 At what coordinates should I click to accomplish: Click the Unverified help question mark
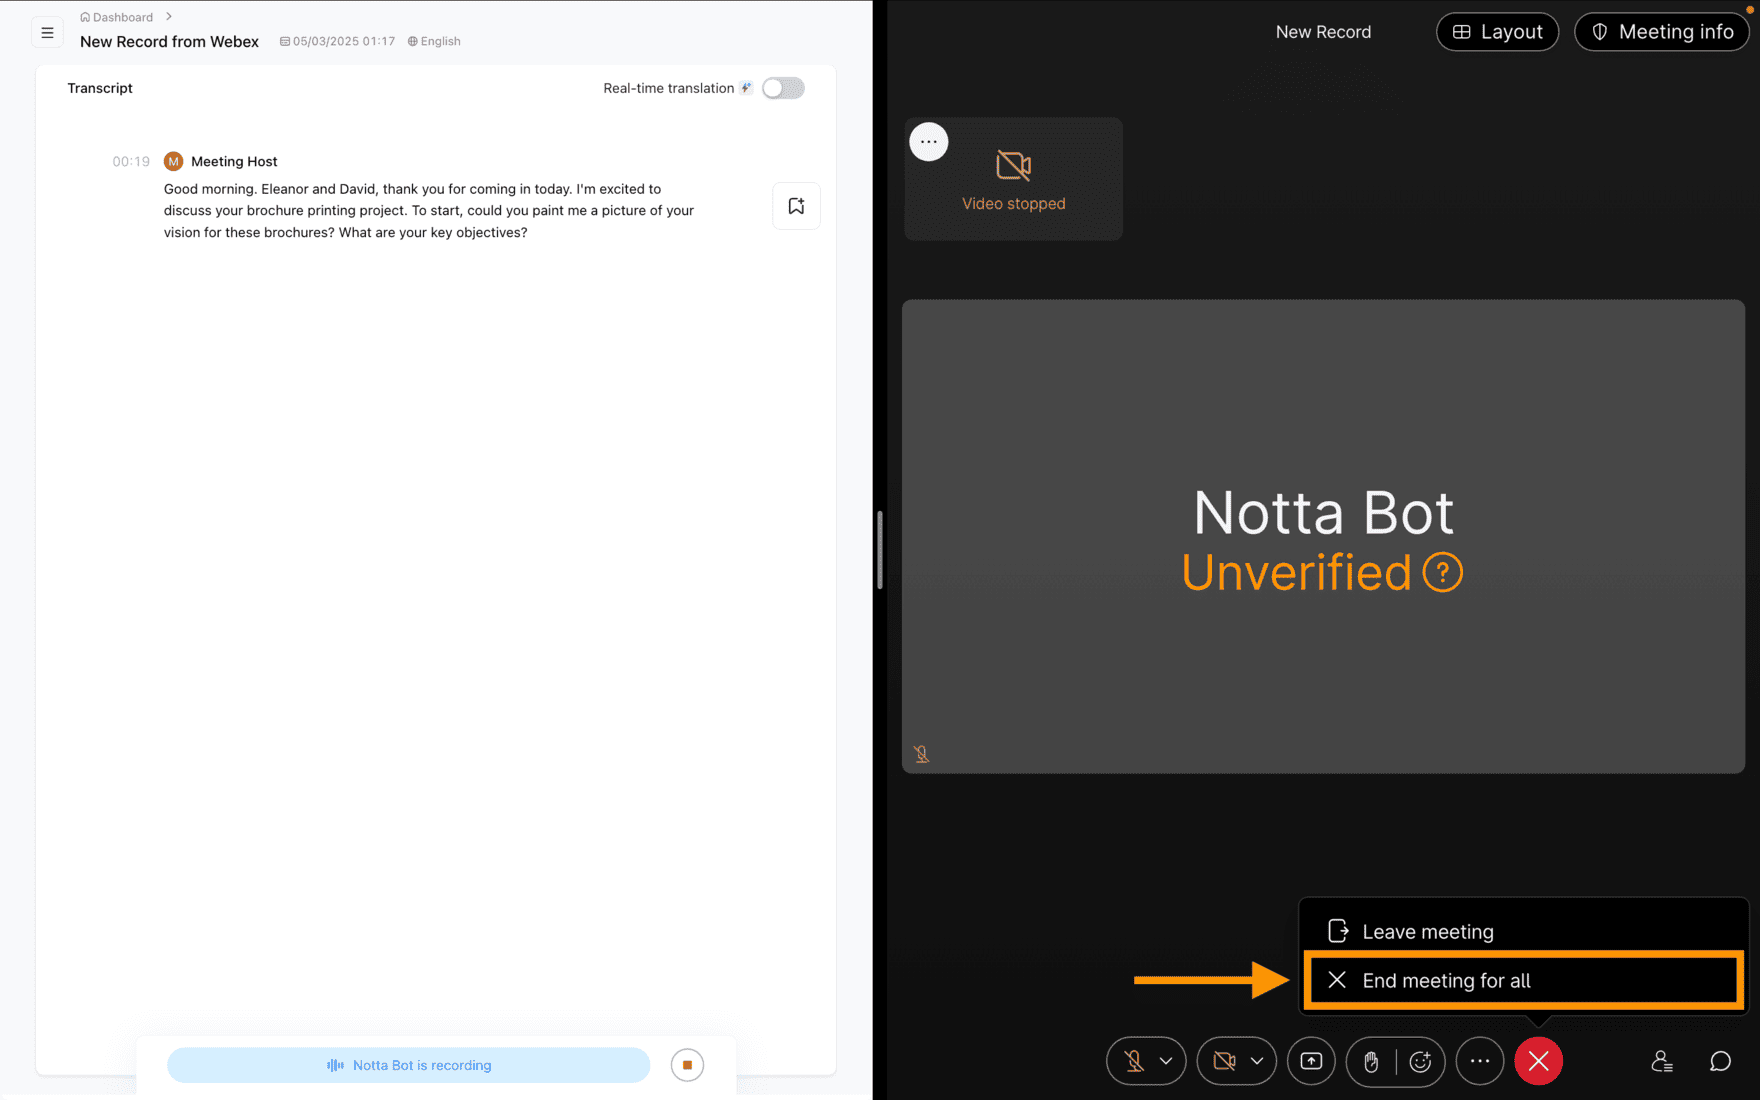click(1442, 573)
